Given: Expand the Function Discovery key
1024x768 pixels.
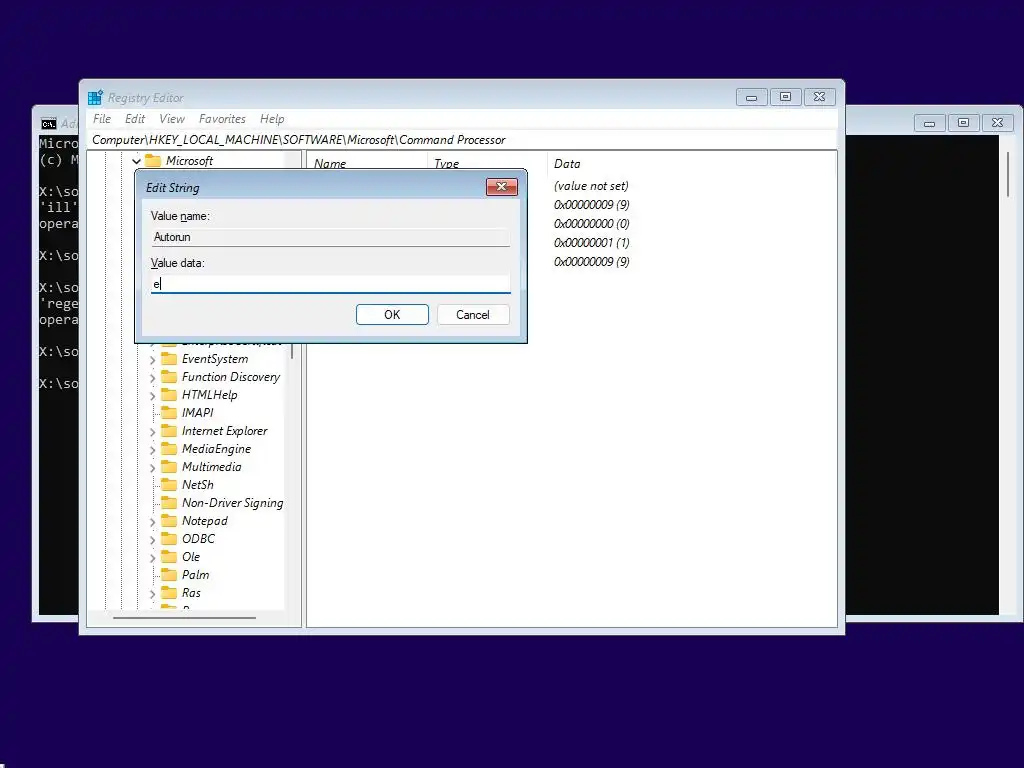Looking at the screenshot, I should point(152,378).
